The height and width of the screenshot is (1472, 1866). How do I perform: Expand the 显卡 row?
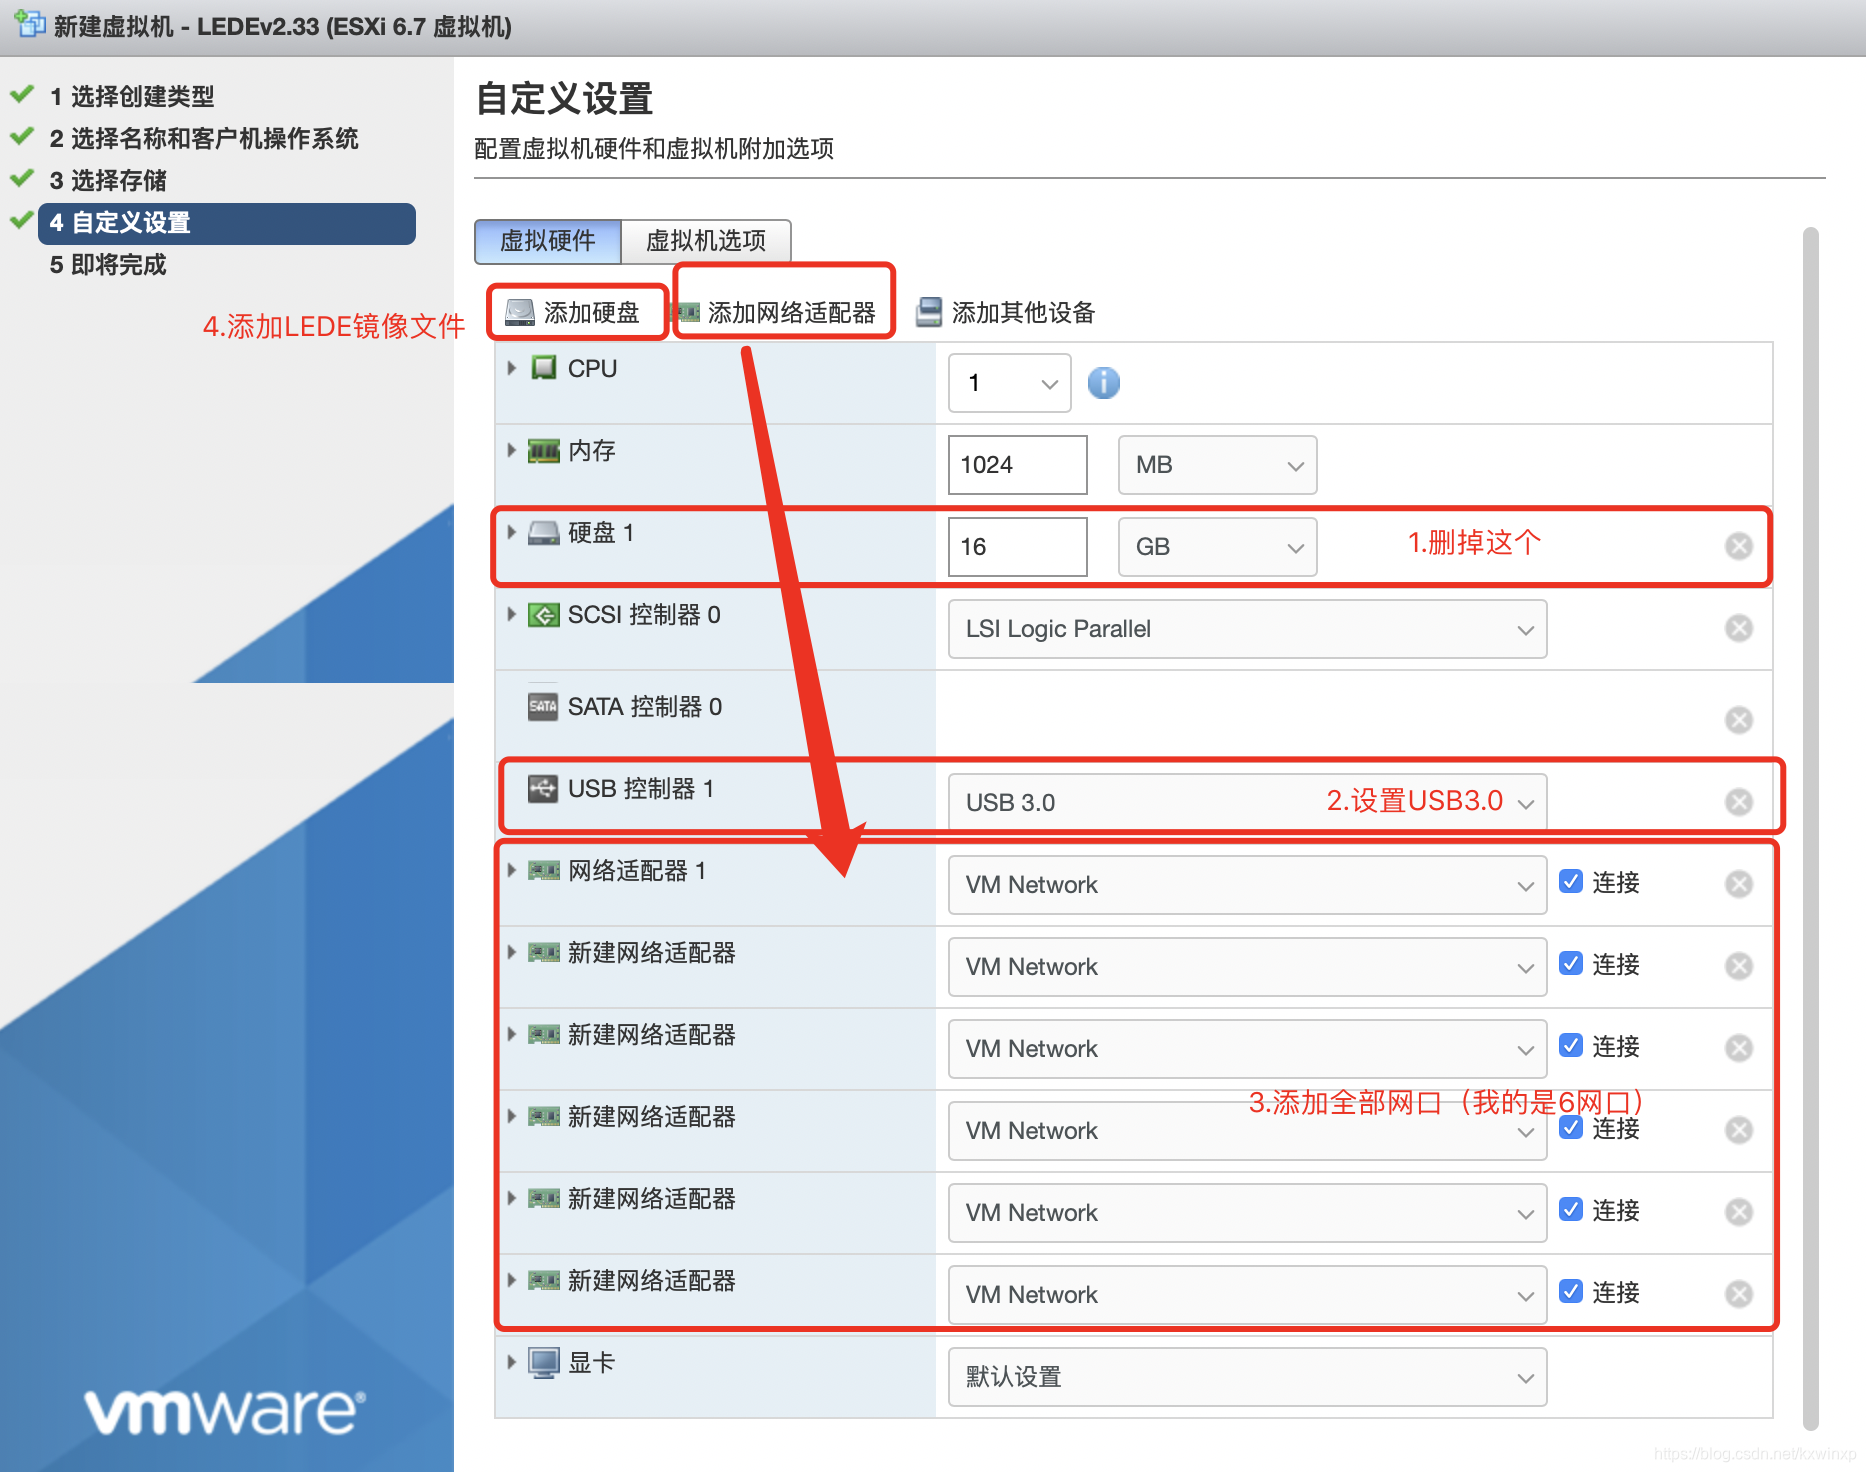click(x=511, y=1362)
